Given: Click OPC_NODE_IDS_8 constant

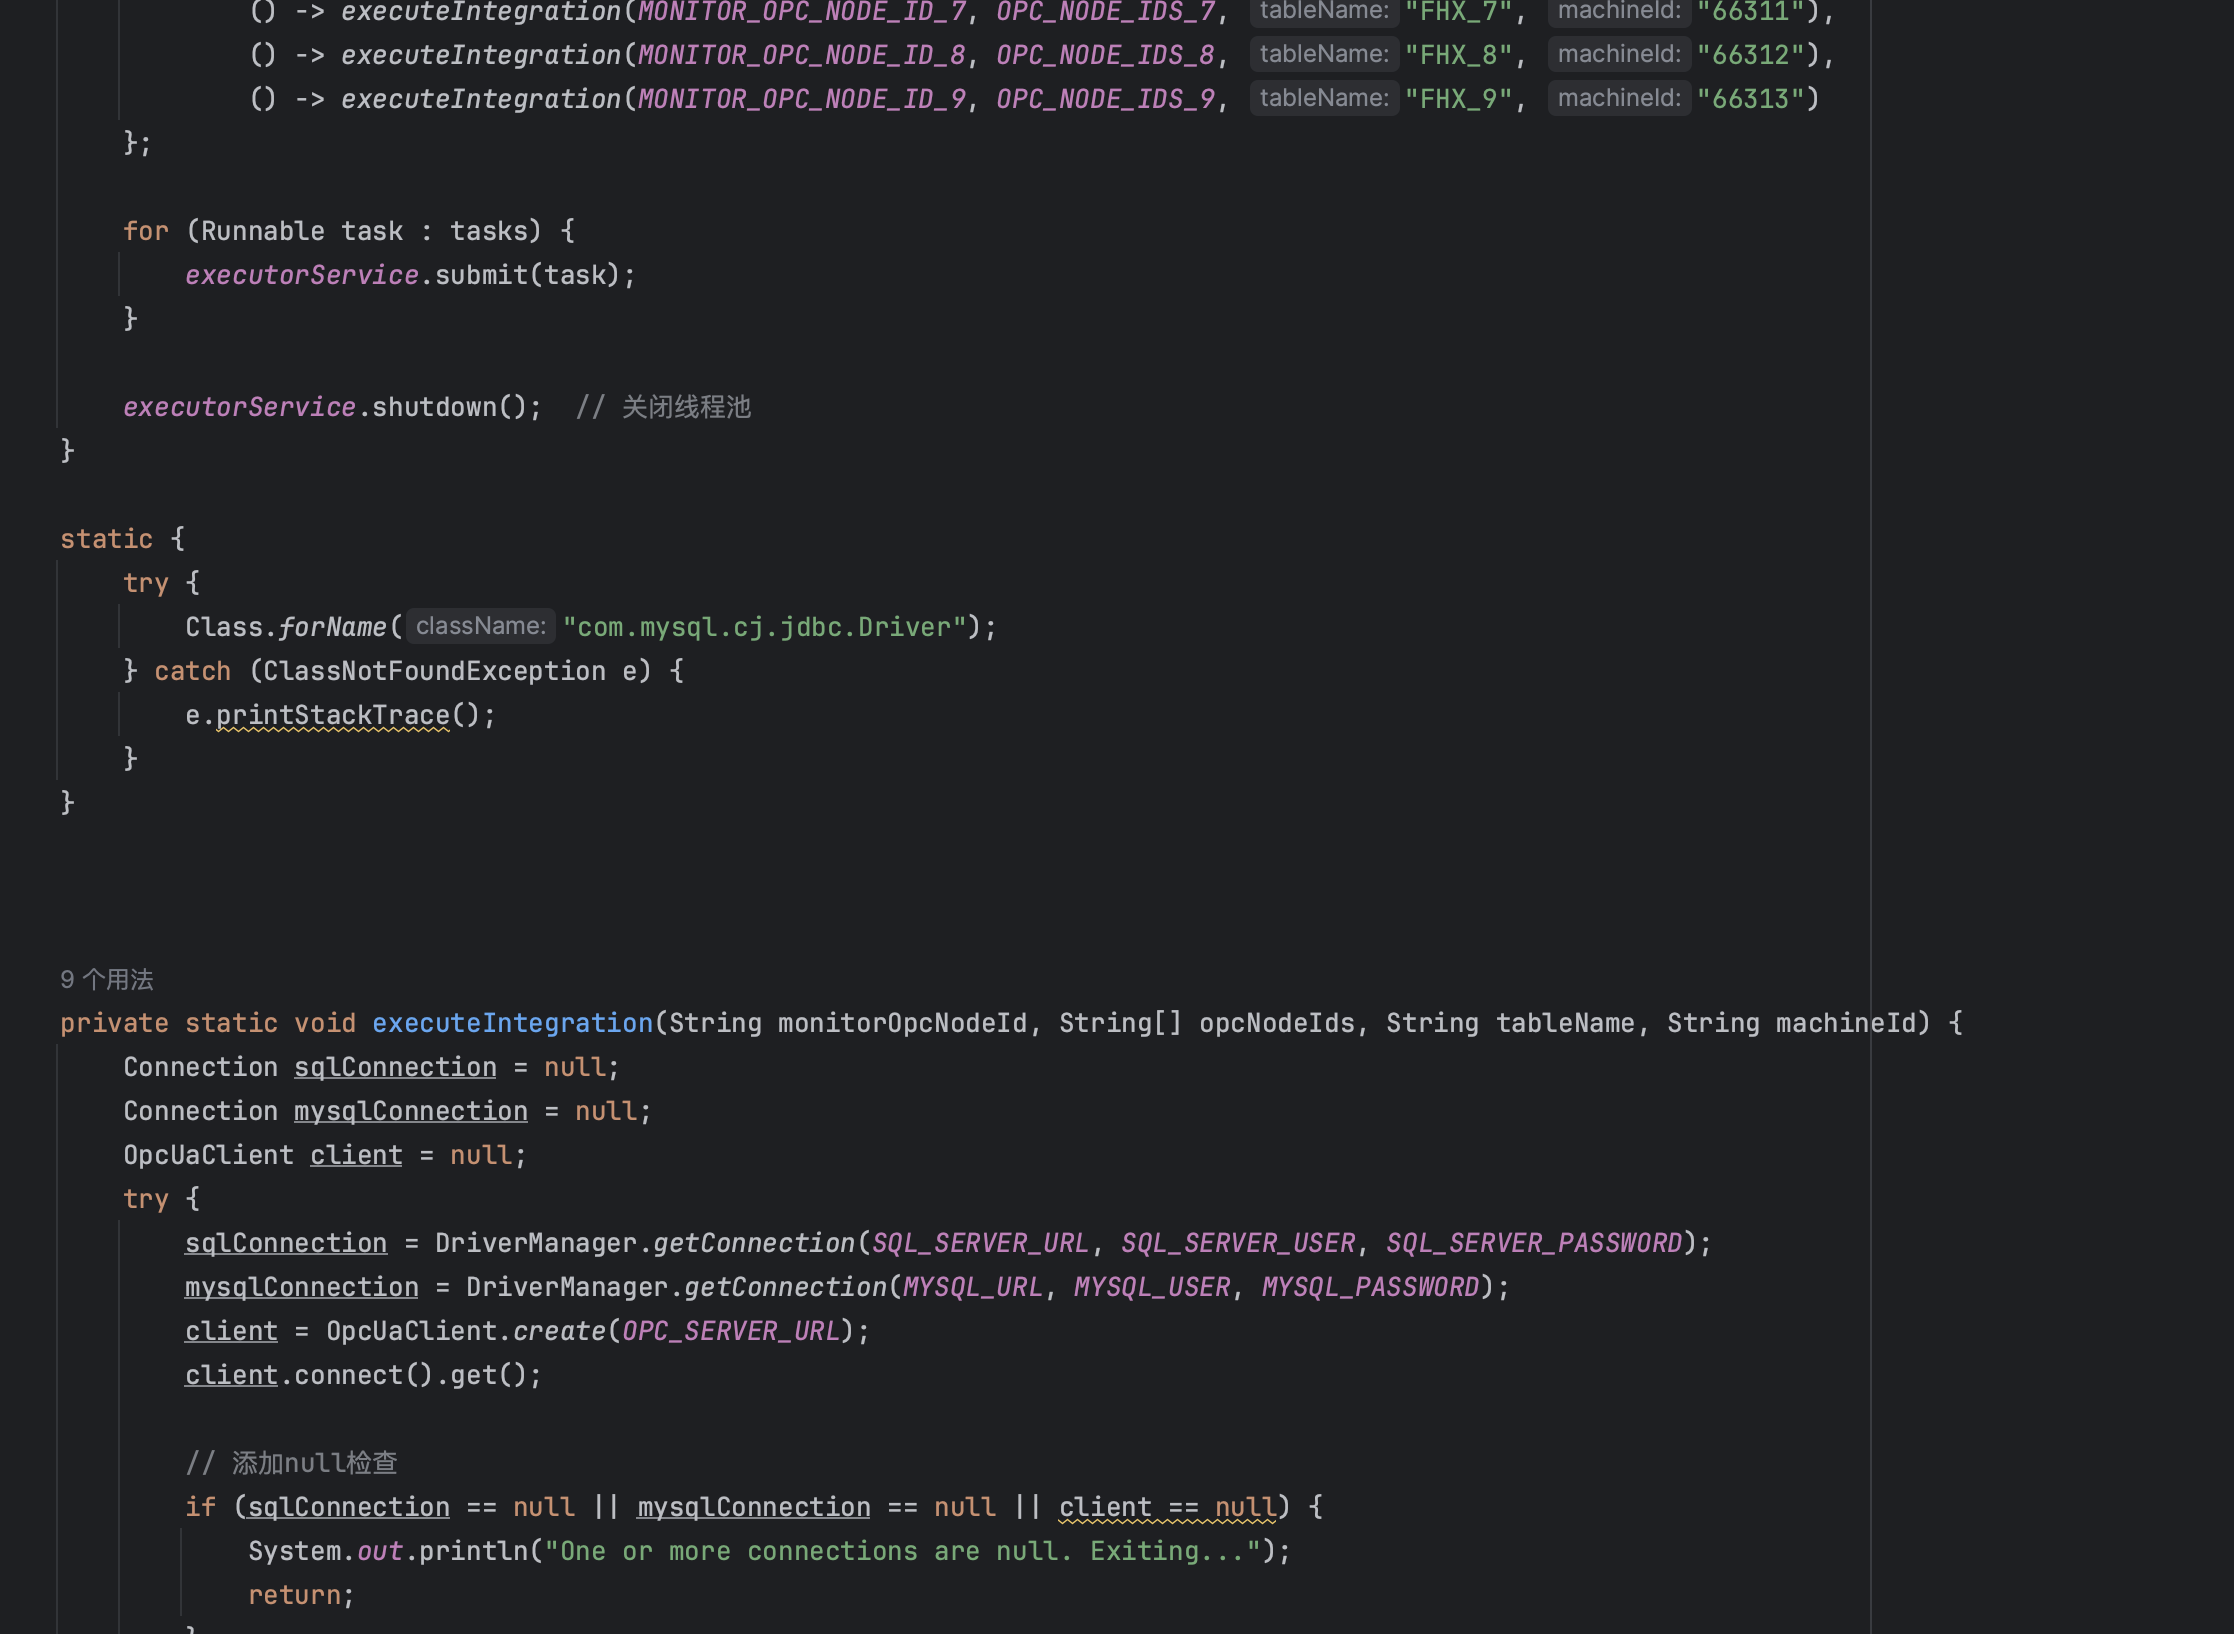Looking at the screenshot, I should 1105,55.
